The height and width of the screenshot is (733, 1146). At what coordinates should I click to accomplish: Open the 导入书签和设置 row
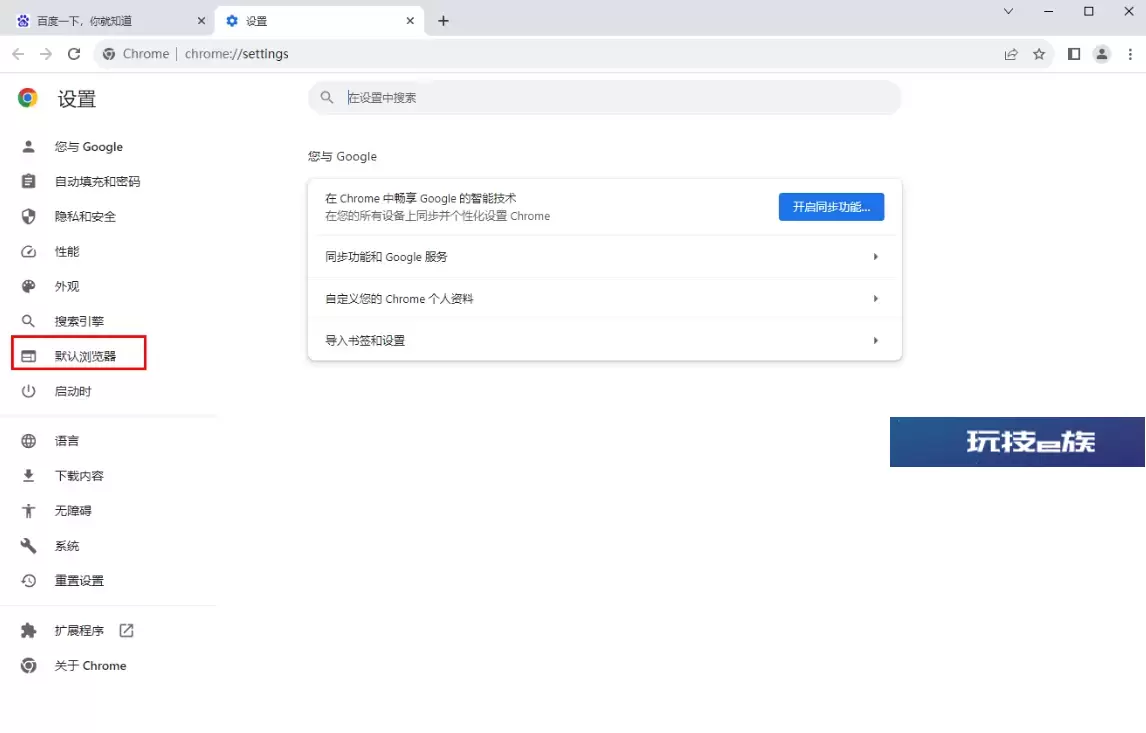[x=604, y=341]
